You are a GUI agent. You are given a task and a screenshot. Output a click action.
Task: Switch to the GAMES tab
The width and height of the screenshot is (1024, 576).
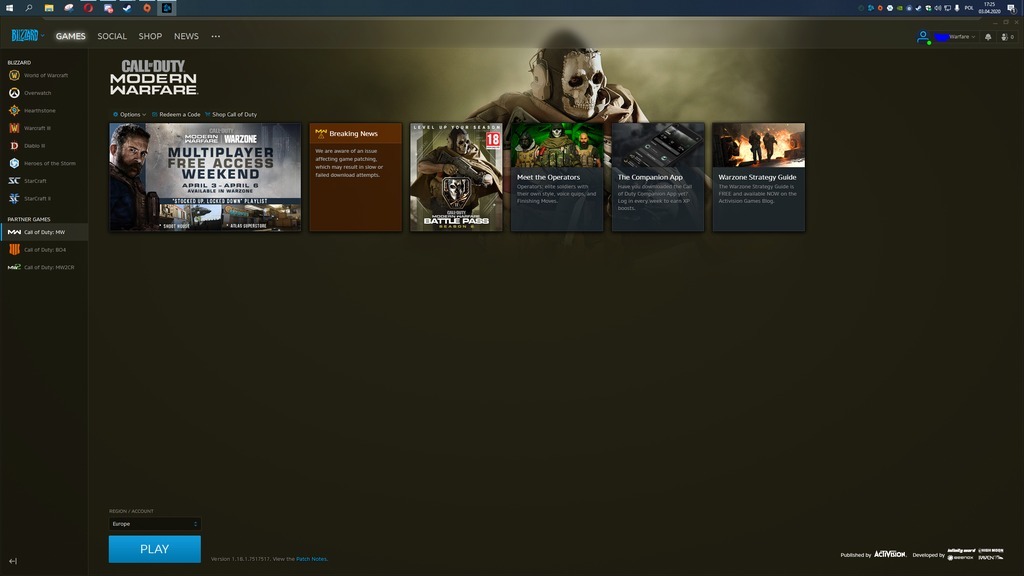coord(71,37)
